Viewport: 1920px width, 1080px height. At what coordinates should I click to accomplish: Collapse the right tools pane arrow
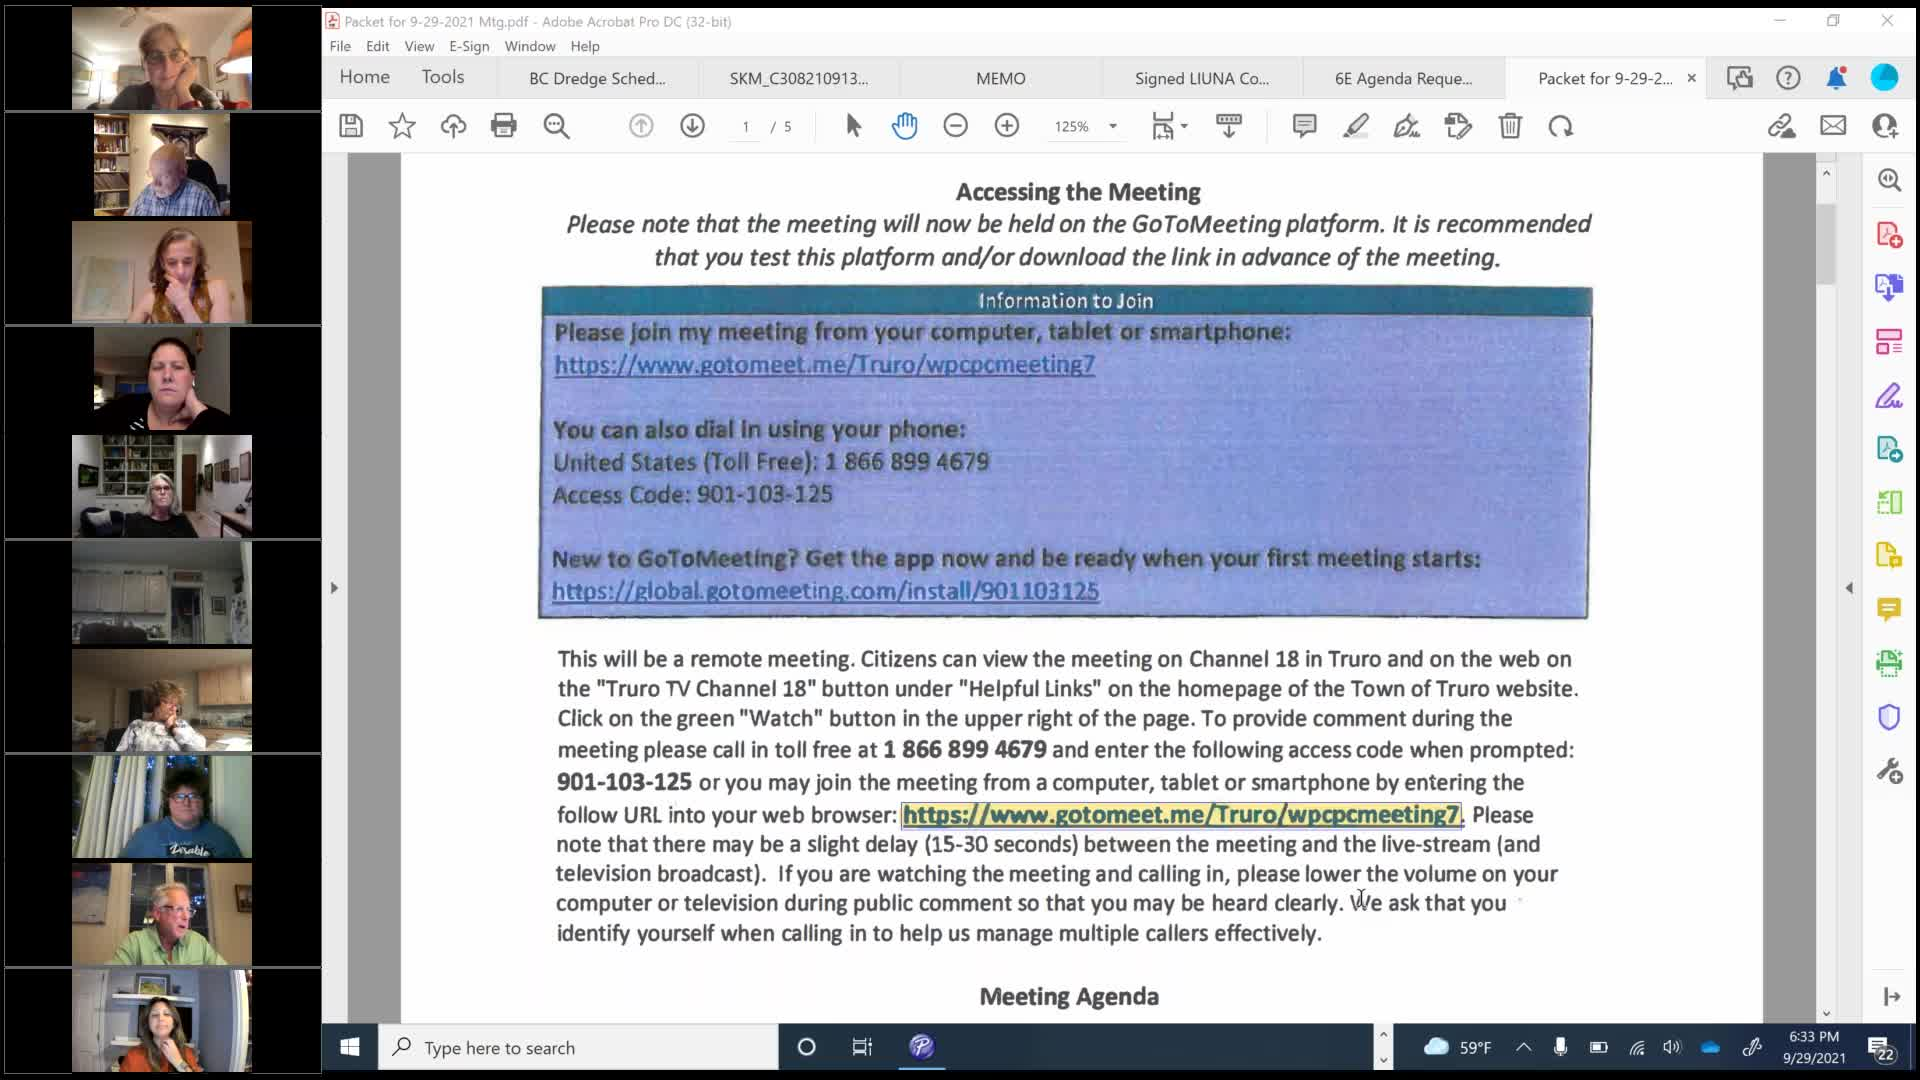pyautogui.click(x=1849, y=588)
